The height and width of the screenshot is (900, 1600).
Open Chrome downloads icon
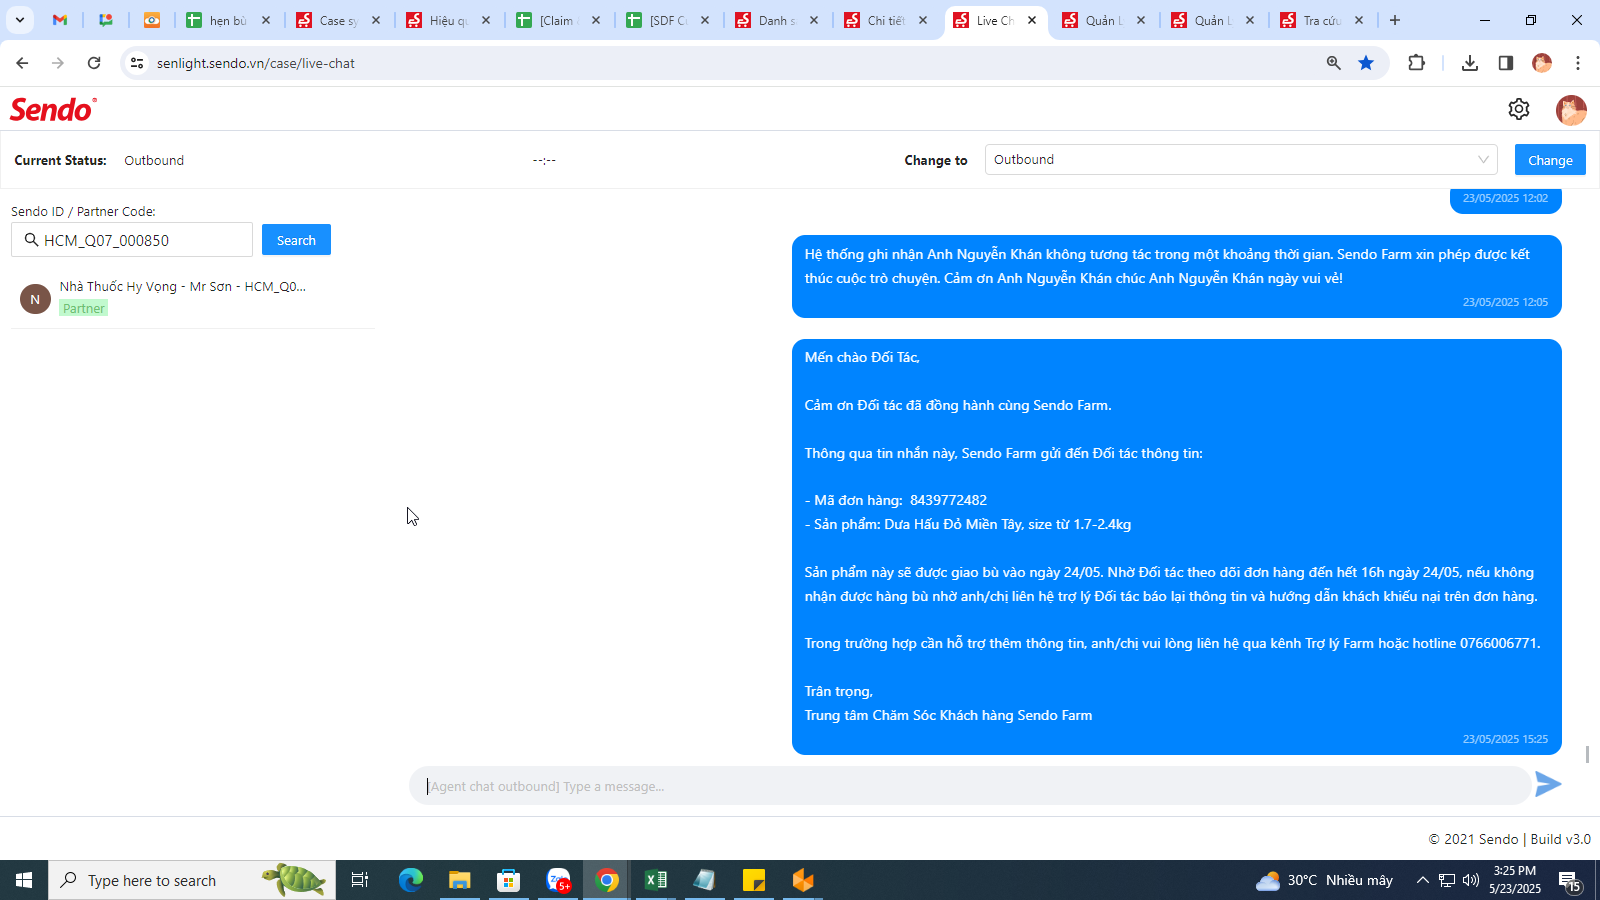click(x=1469, y=63)
